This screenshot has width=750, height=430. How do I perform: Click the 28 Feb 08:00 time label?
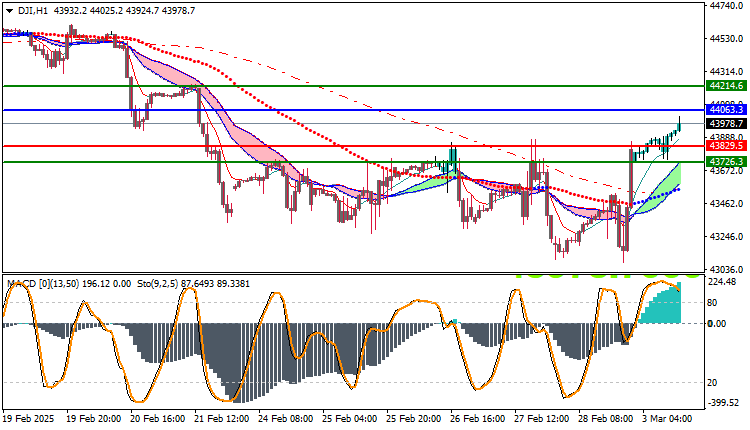coord(607,419)
